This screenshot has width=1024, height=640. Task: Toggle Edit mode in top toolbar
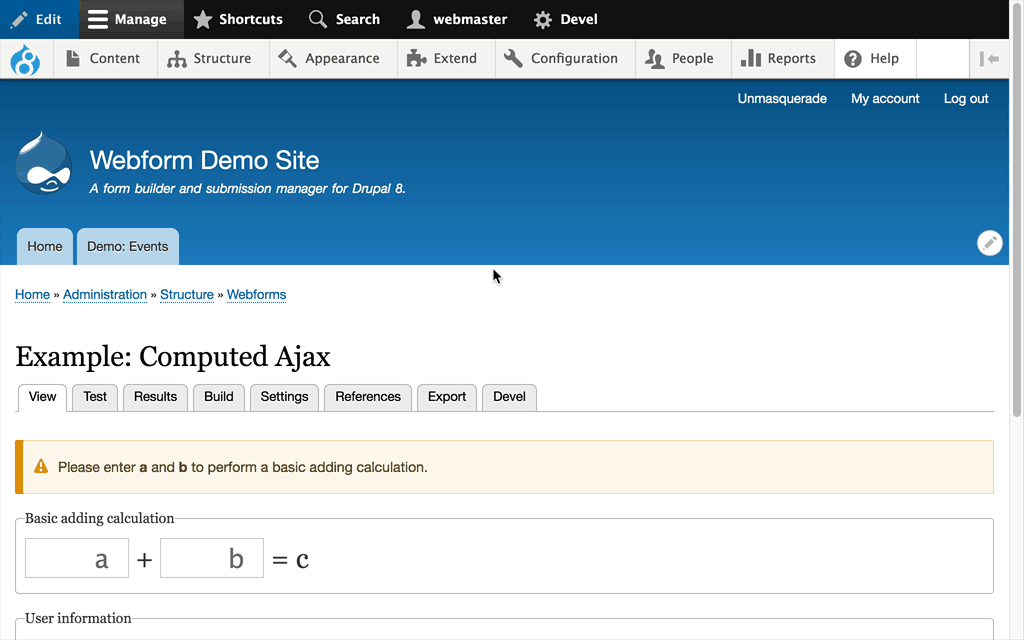[x=39, y=20]
